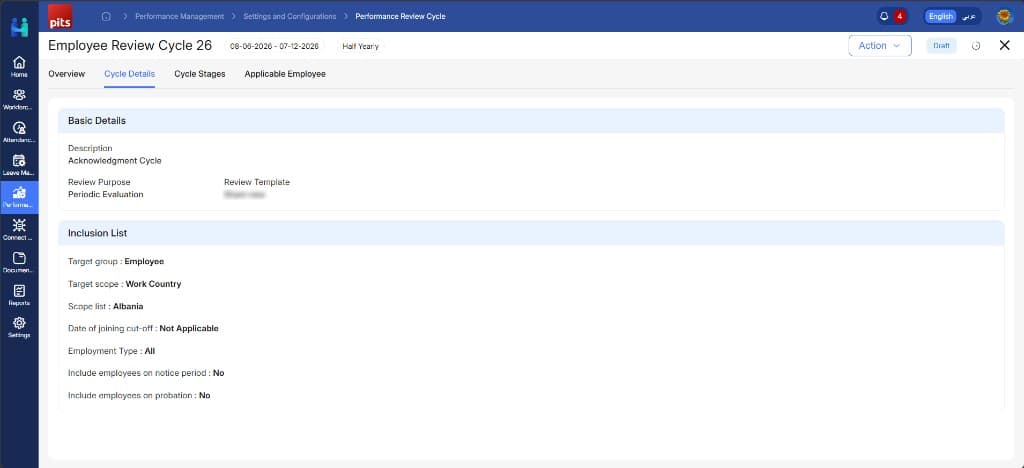Click the notifications bell icon

point(884,16)
